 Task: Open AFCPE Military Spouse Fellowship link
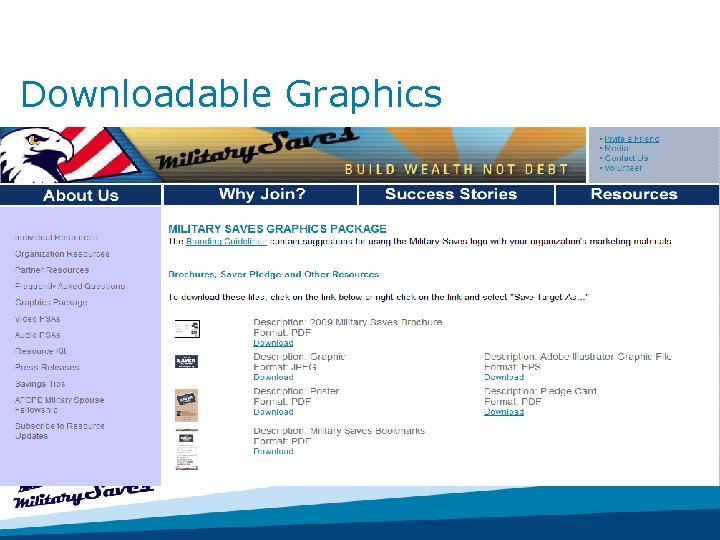pos(59,405)
